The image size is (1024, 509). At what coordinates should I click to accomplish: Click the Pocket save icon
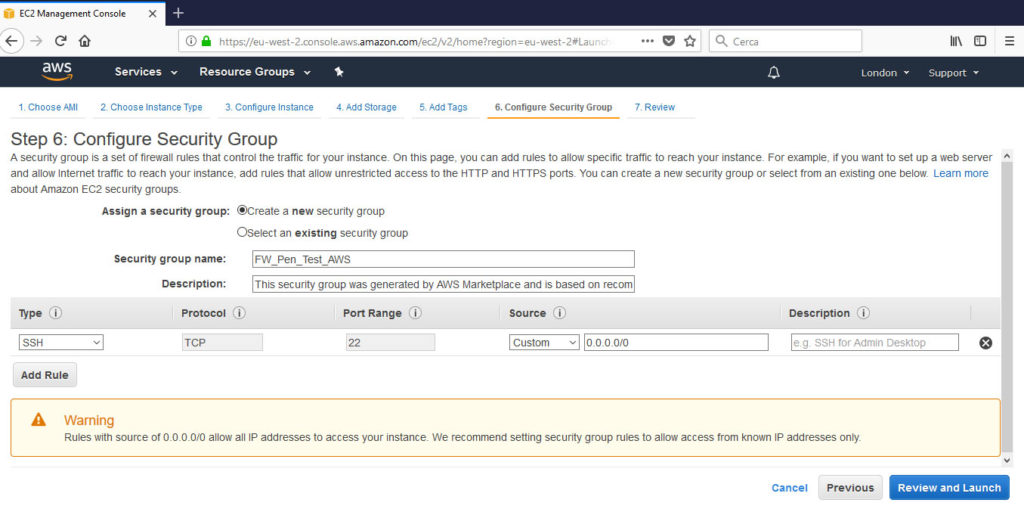tap(669, 41)
